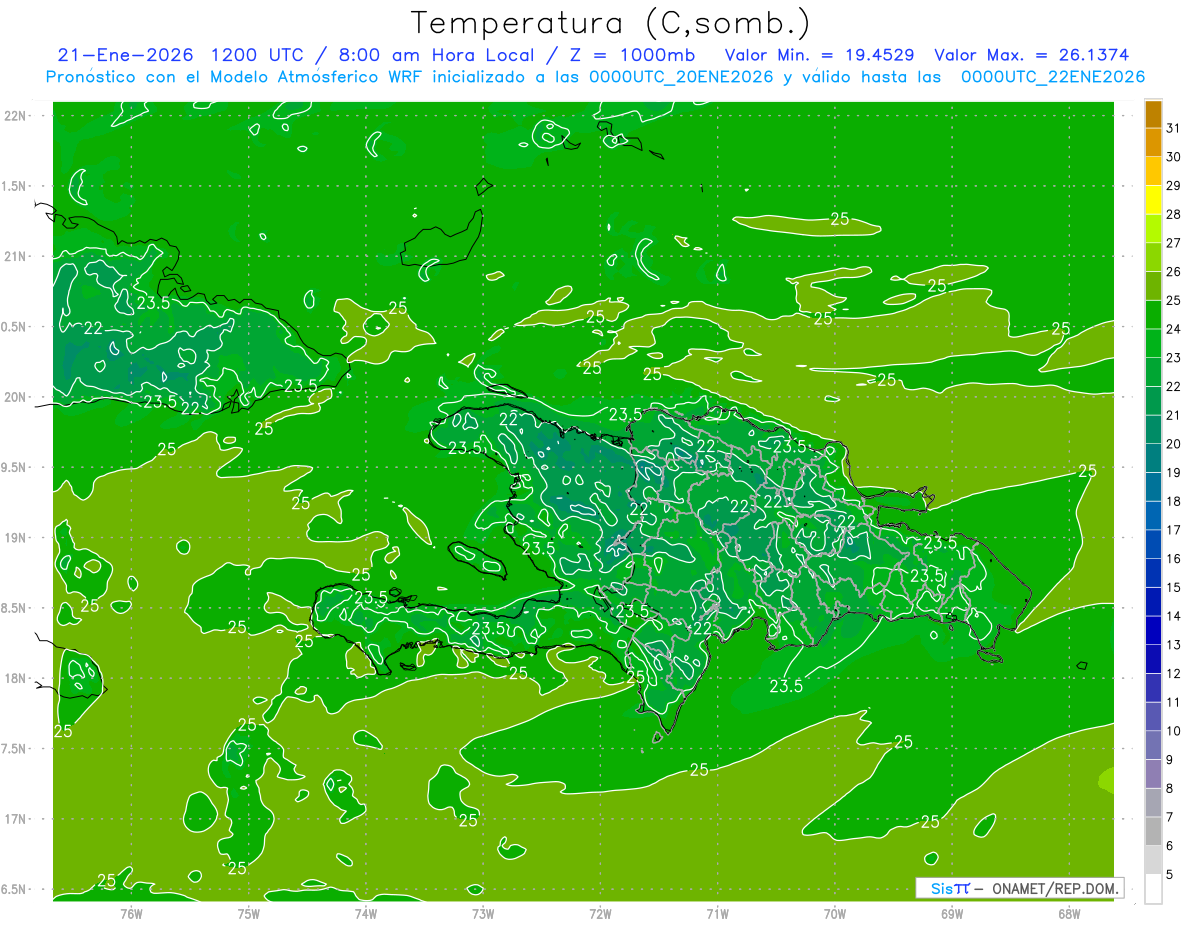Click the "74W" longitude axis label
This screenshot has width=1200, height=927.
pyautogui.click(x=366, y=913)
